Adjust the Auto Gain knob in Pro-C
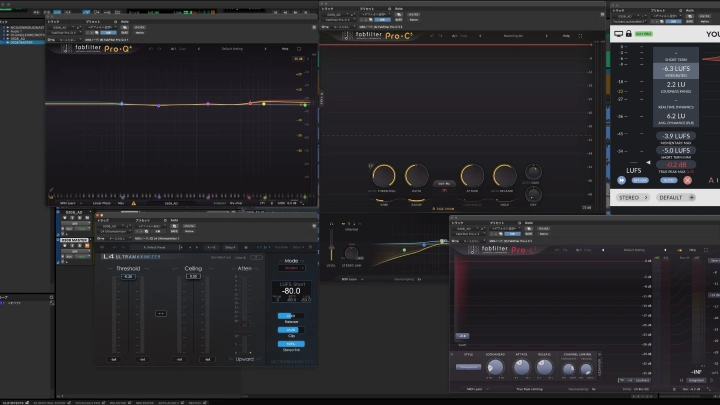Viewport: 720px width, 405px height. tap(533, 172)
